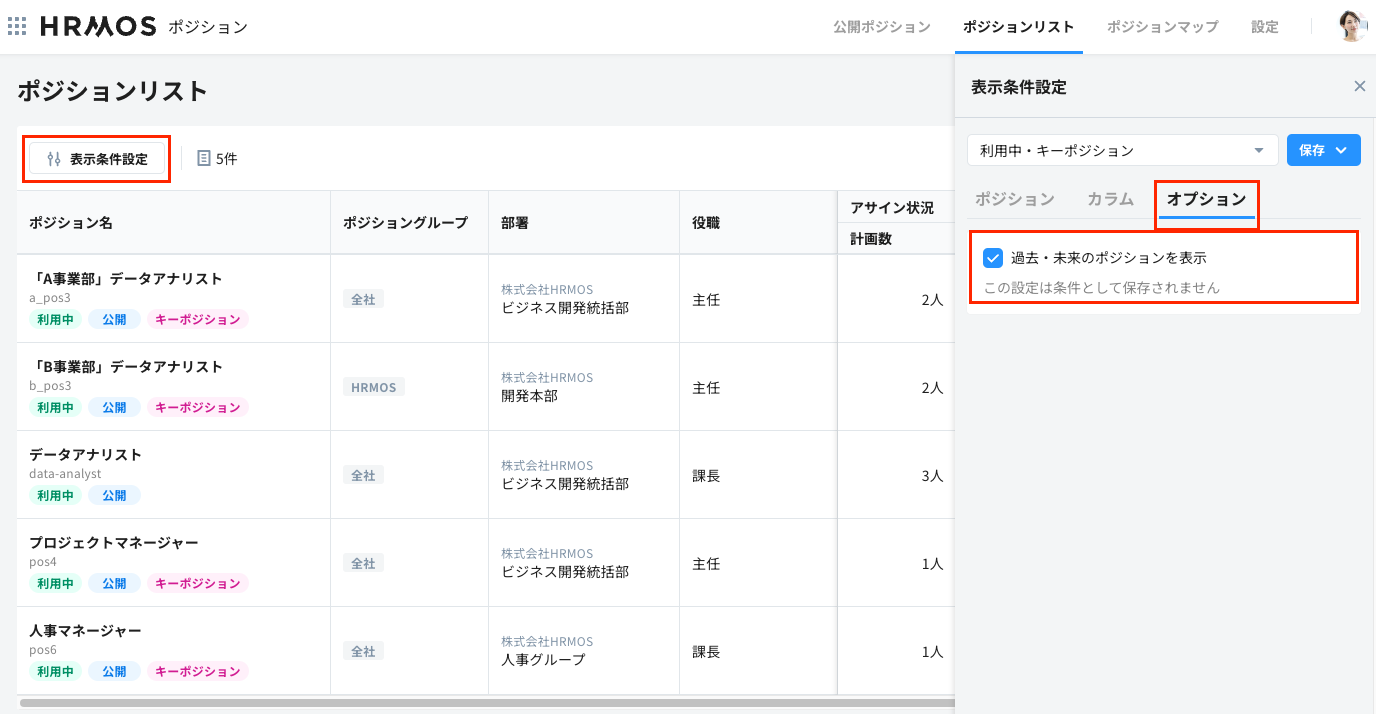Viewport: 1376px width, 714px height.
Task: Click the HRMOS group tag for B事業部 row
Action: click(x=373, y=387)
